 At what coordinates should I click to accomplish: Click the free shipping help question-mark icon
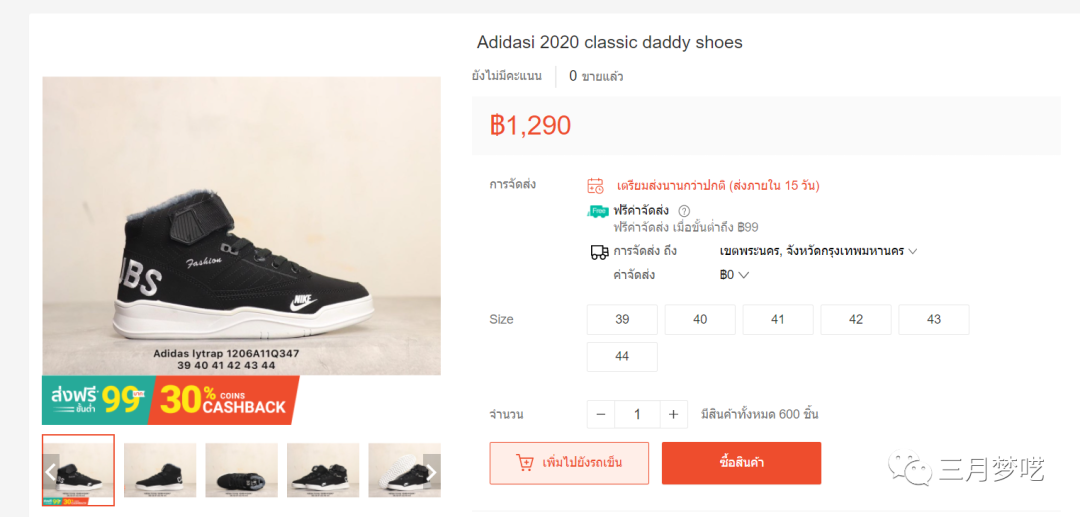coord(684,211)
